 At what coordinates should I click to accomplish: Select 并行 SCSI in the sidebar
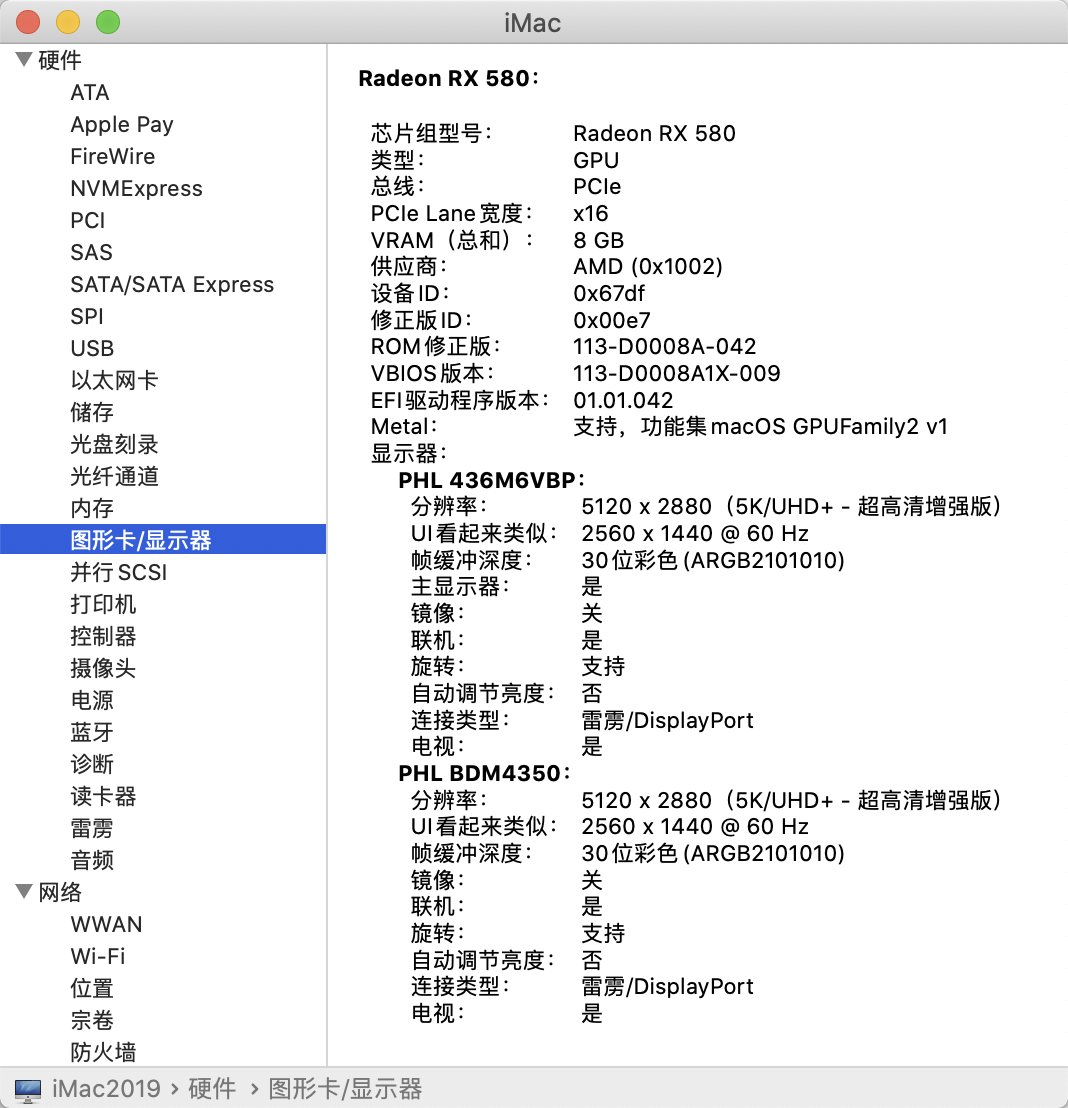[x=119, y=572]
